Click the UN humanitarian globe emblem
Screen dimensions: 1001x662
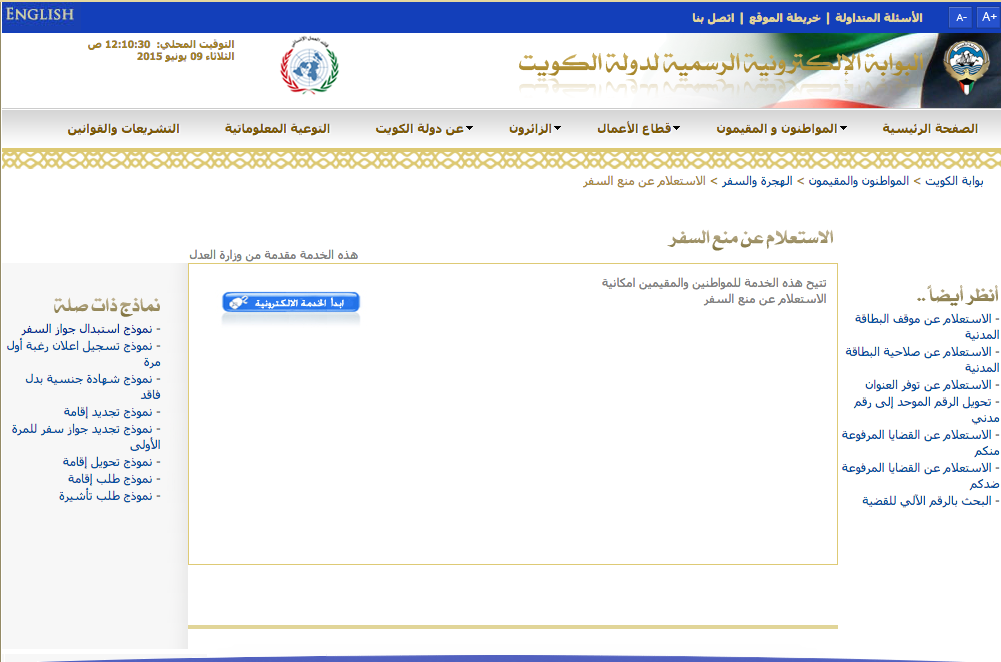[310, 65]
